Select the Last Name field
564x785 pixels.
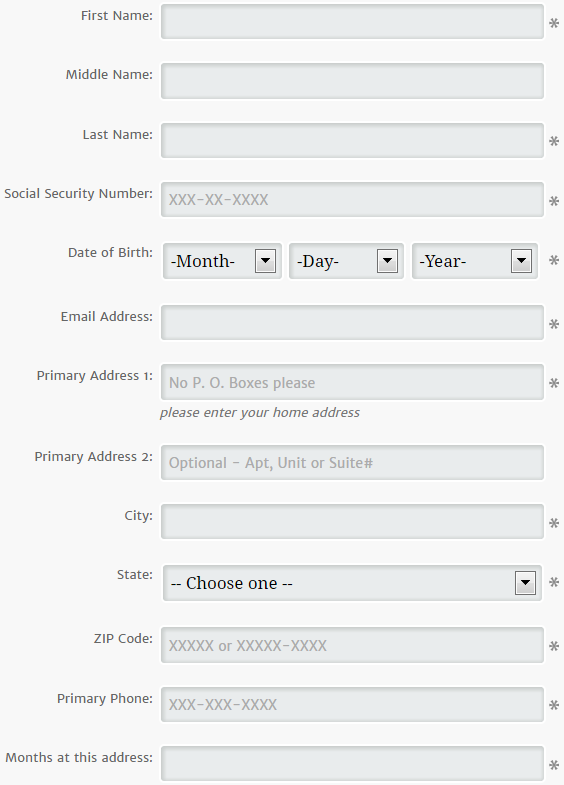[x=352, y=141]
